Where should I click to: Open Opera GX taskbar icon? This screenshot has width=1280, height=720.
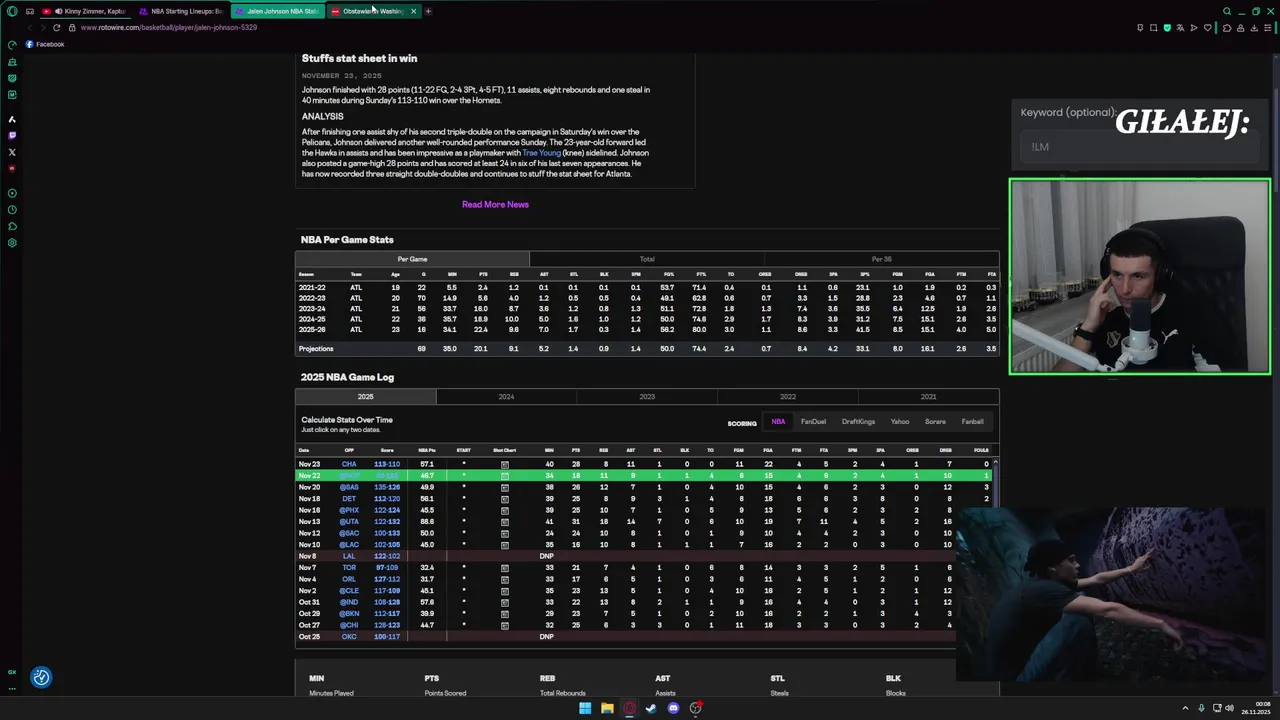click(x=629, y=708)
